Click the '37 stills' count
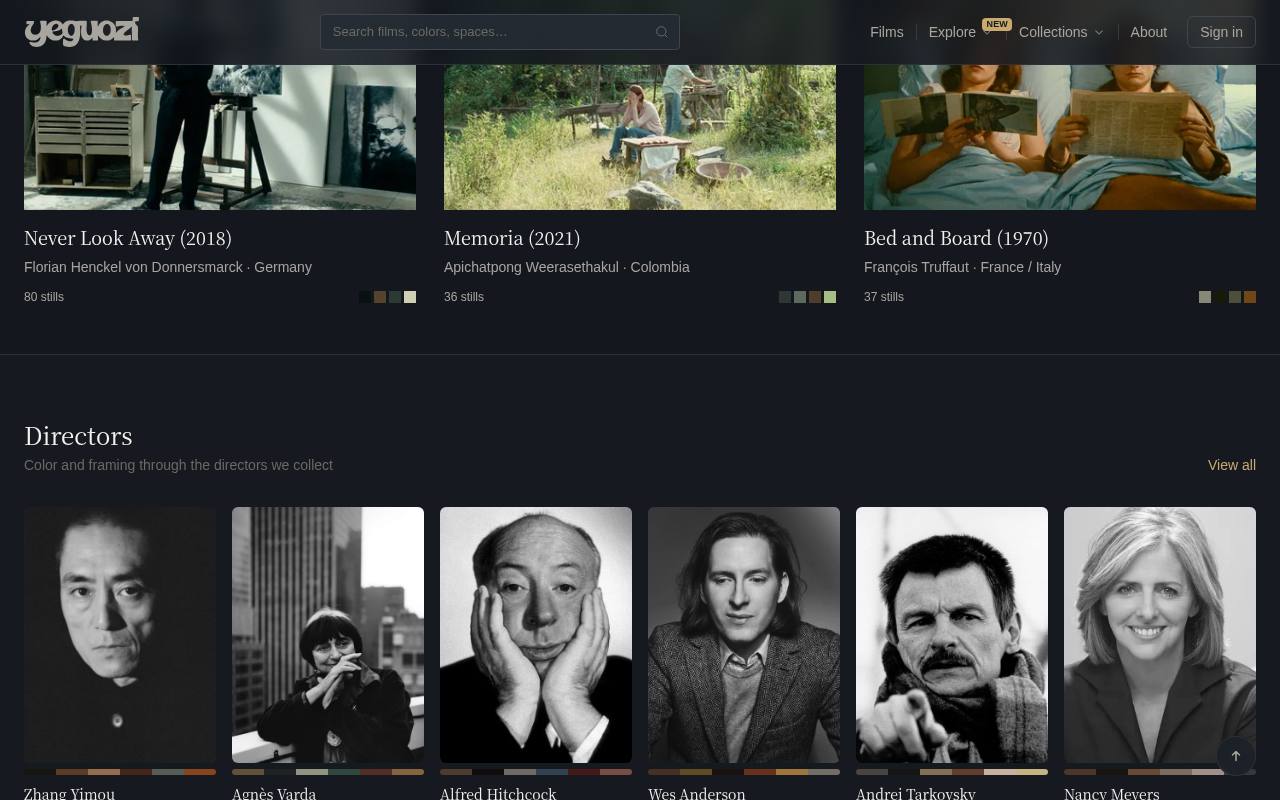The width and height of the screenshot is (1280, 800). [884, 297]
